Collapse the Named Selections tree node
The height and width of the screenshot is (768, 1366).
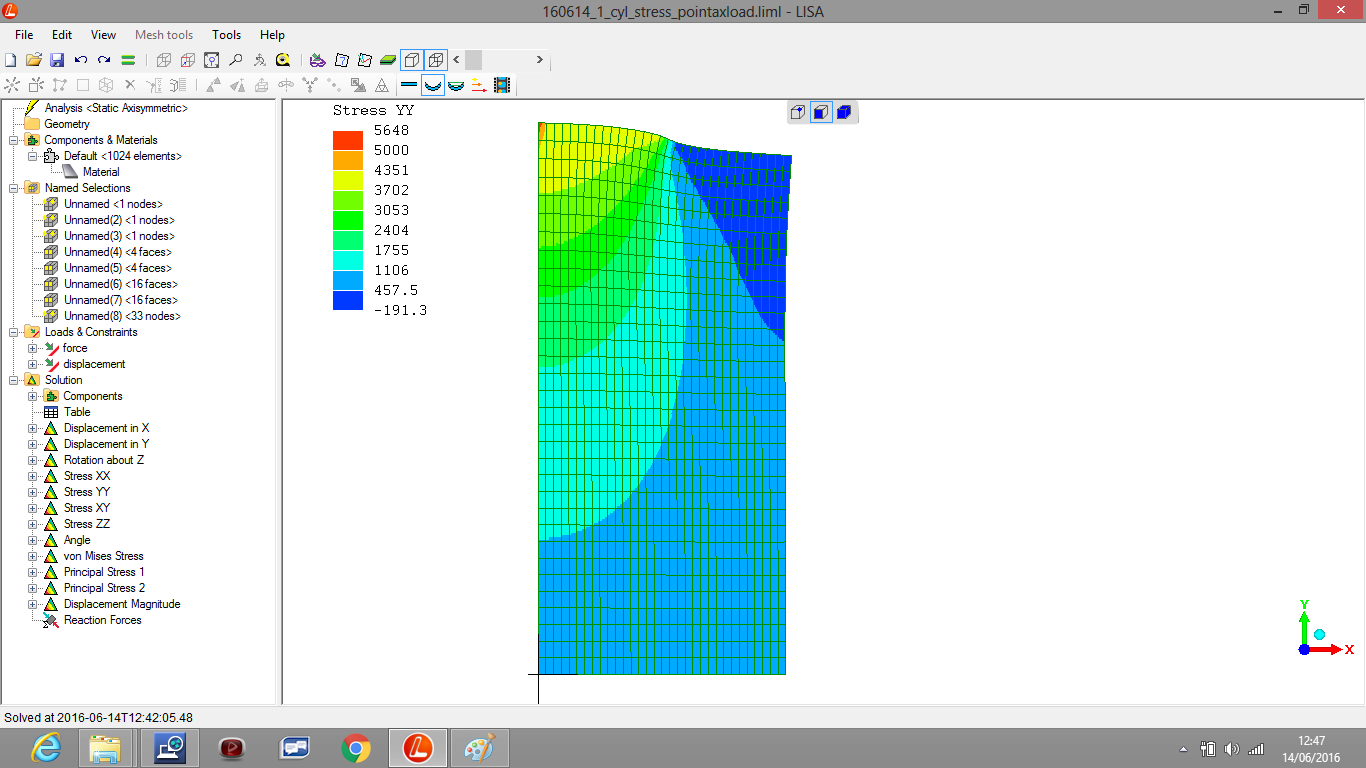14,188
